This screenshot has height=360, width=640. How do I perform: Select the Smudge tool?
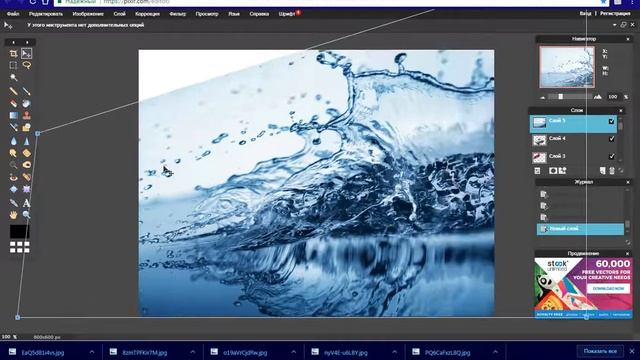(13, 153)
